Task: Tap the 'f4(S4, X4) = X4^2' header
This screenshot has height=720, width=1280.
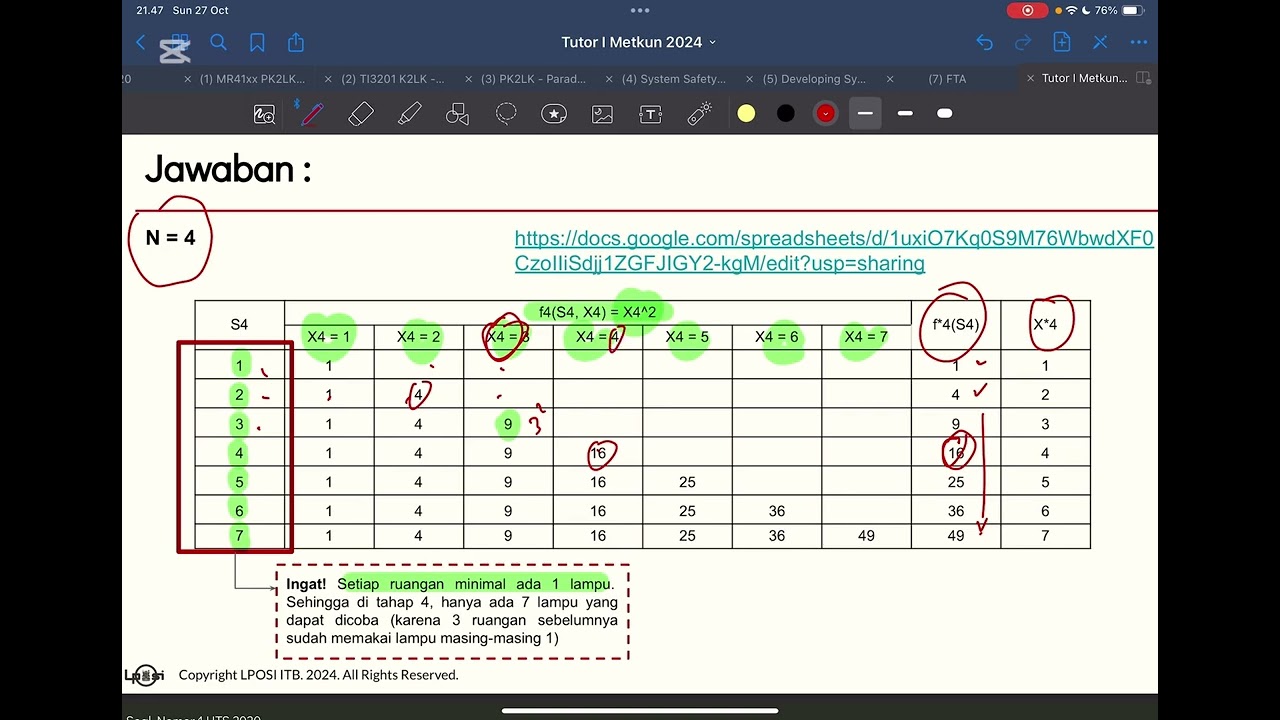Action: coord(598,312)
